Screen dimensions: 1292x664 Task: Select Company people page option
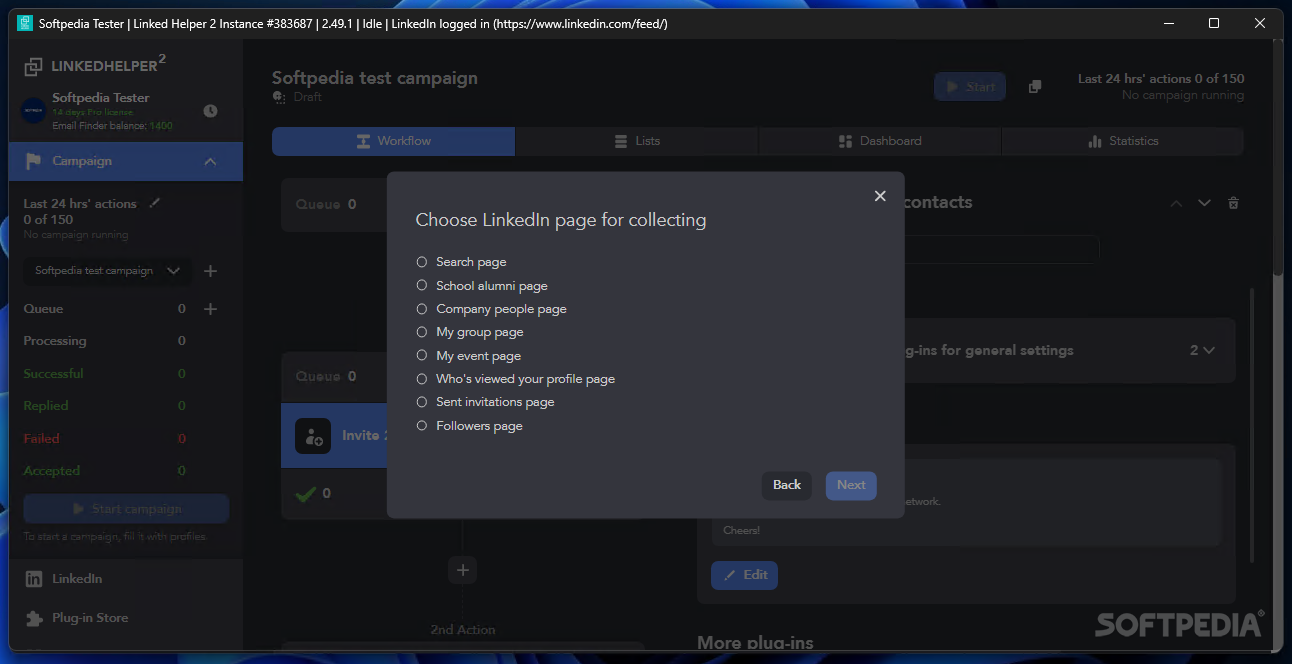click(422, 309)
